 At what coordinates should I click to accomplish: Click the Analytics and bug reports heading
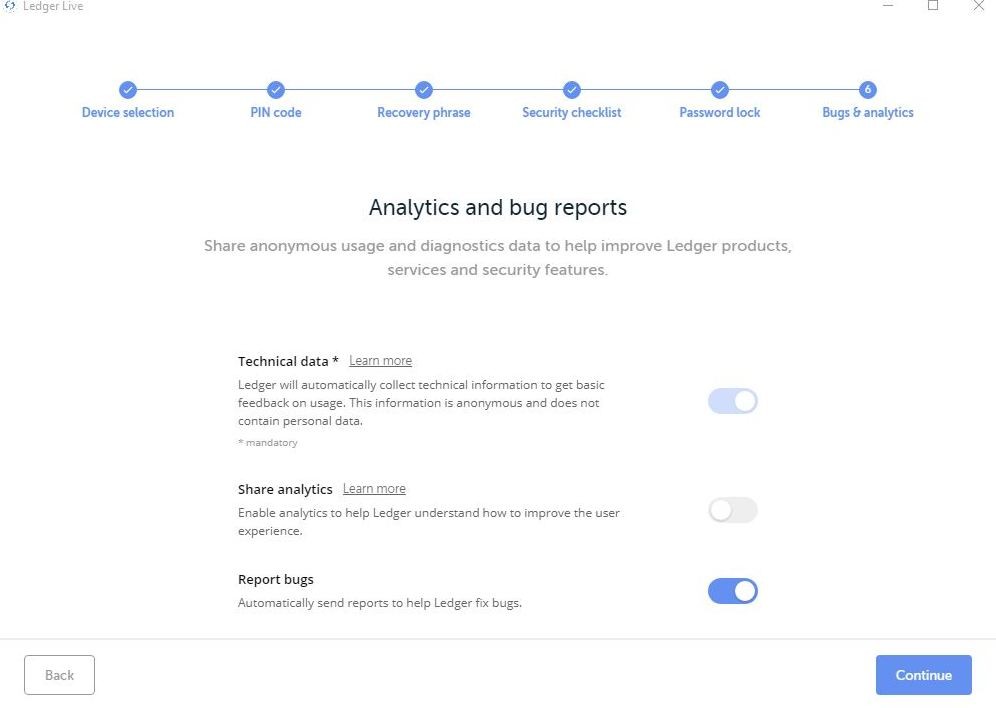(x=498, y=208)
